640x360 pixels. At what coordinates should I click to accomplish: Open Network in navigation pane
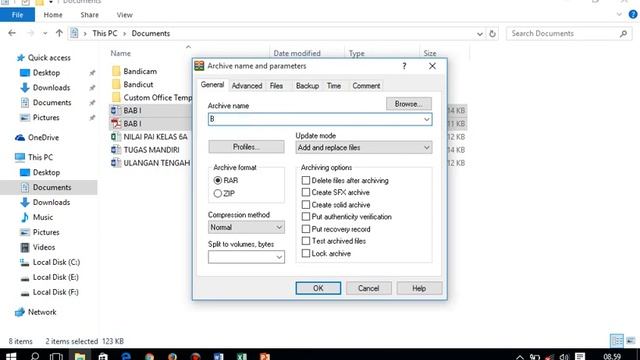[42, 312]
